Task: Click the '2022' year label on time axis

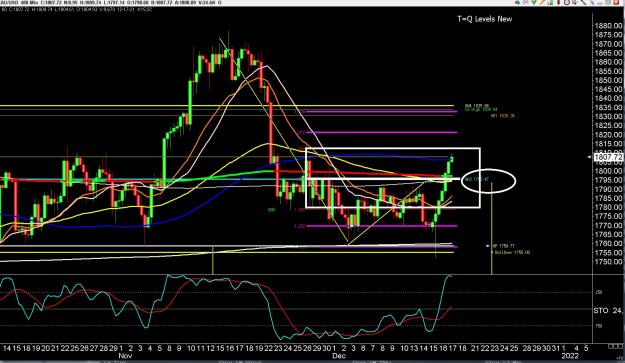Action: click(569, 355)
